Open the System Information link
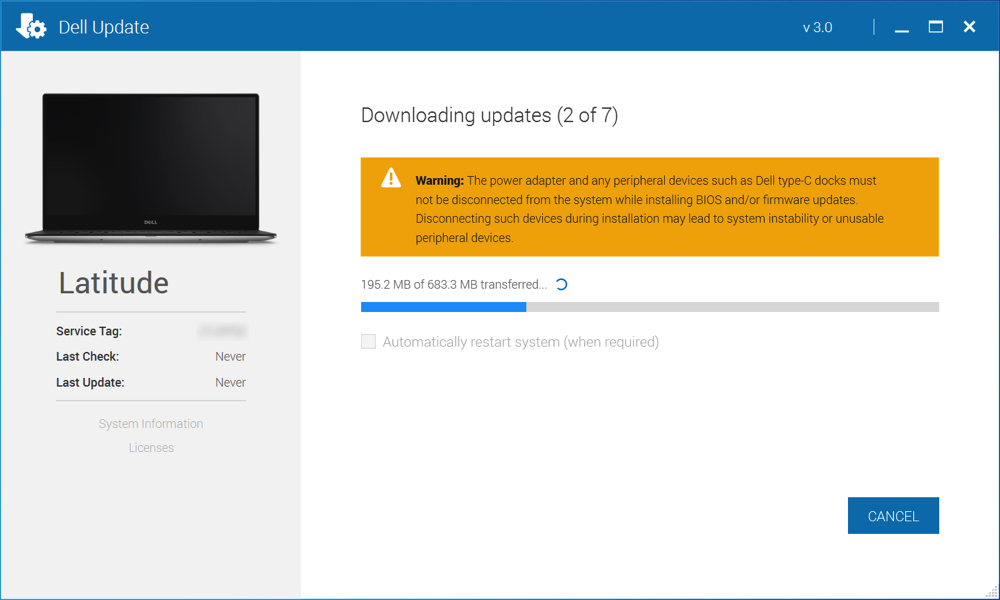1000x600 pixels. 151,423
